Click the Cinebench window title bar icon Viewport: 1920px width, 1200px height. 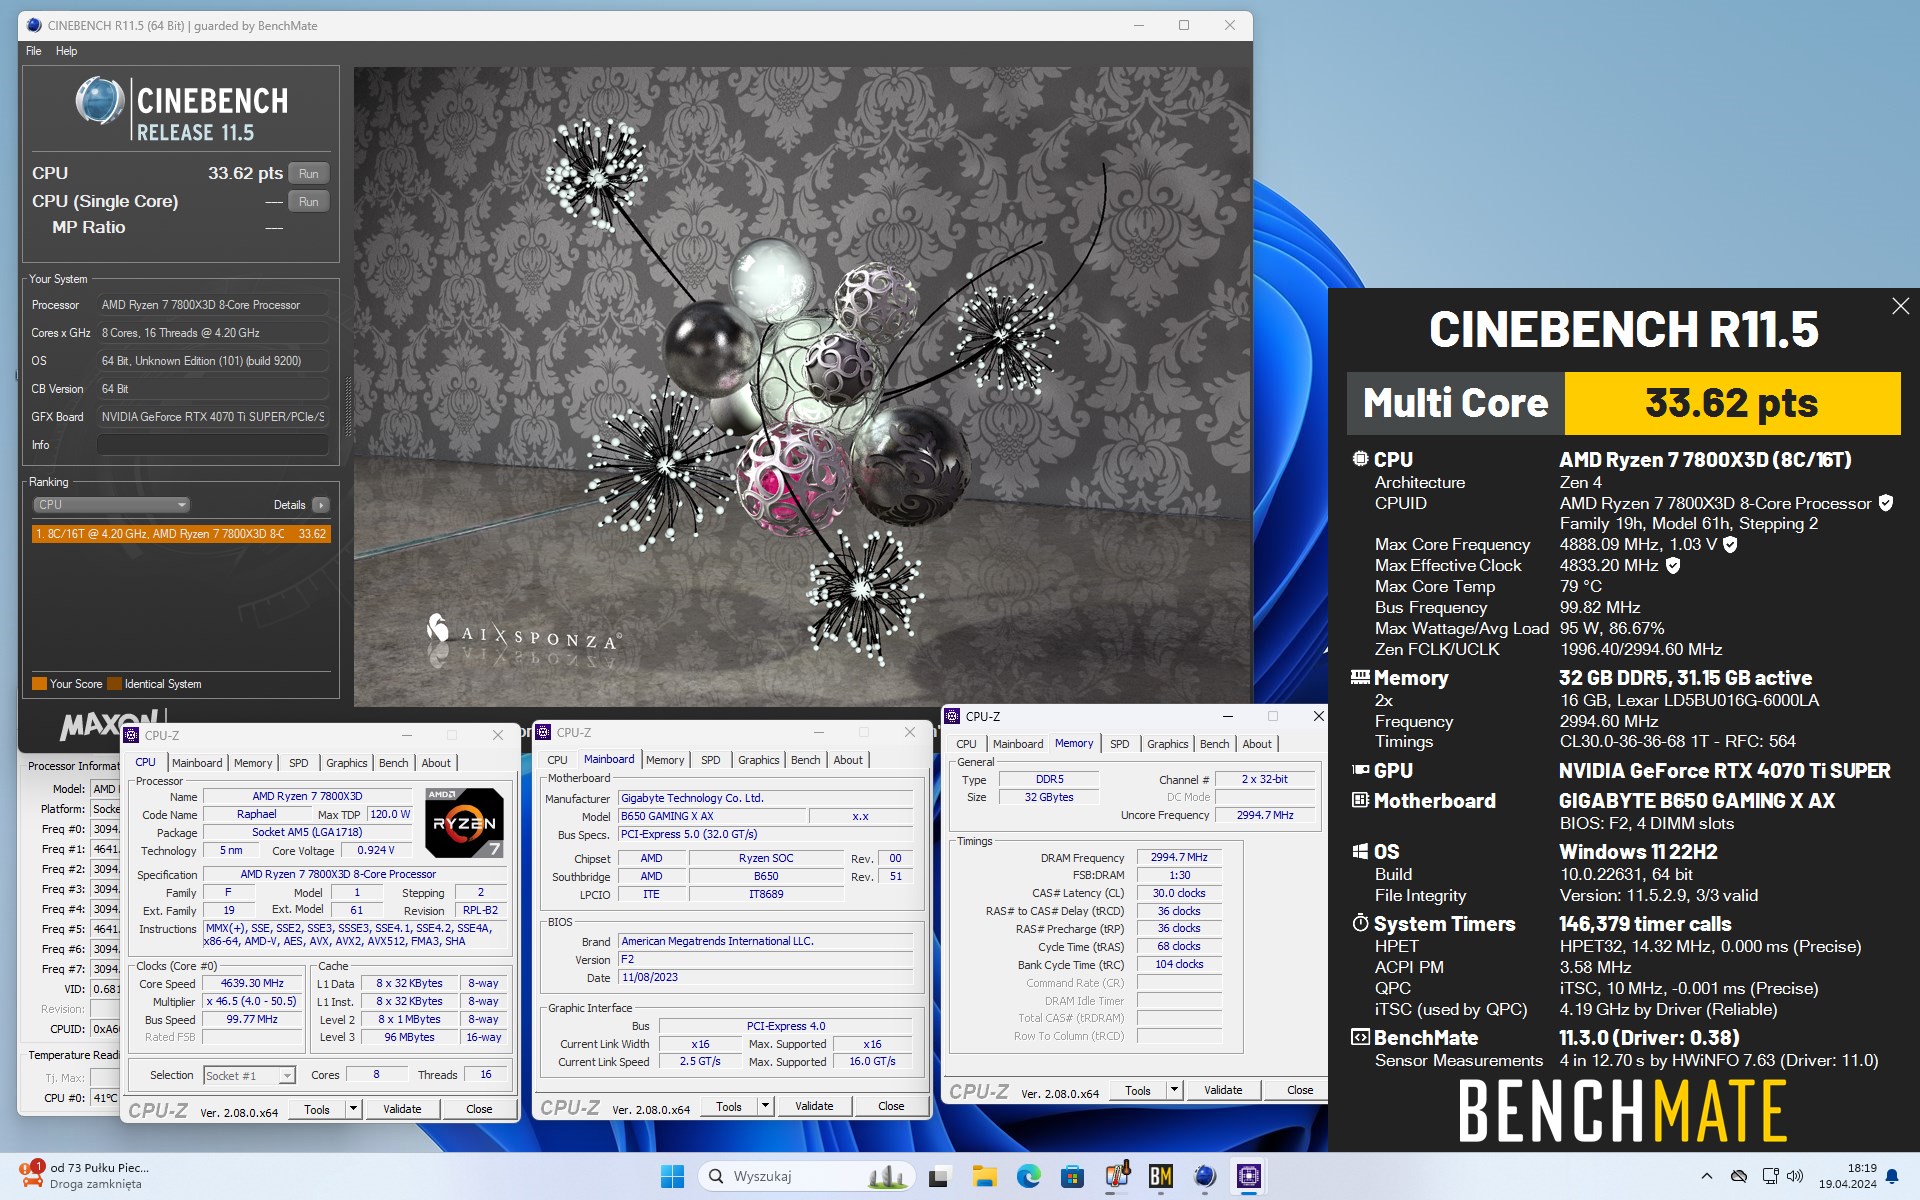pos(35,25)
